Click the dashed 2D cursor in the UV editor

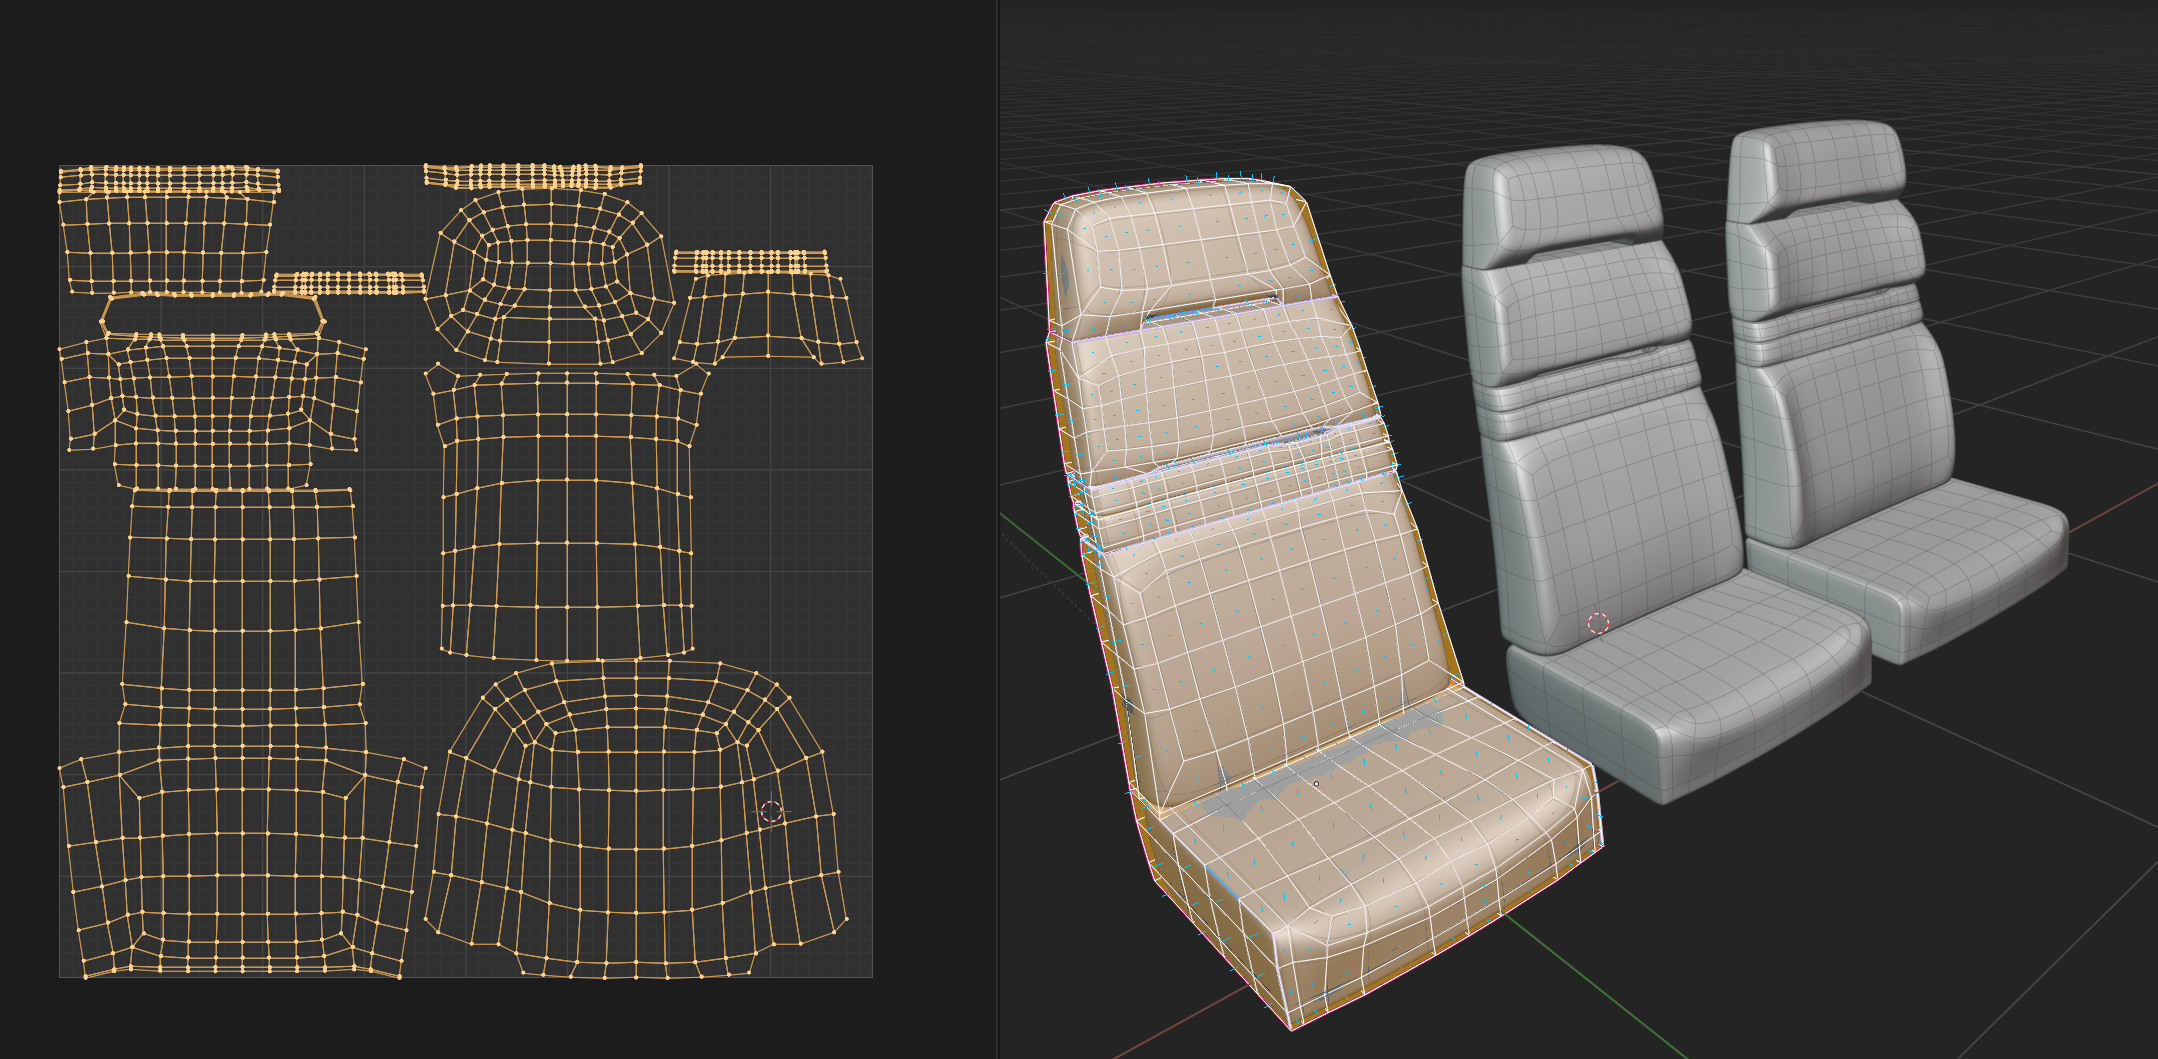coord(771,812)
